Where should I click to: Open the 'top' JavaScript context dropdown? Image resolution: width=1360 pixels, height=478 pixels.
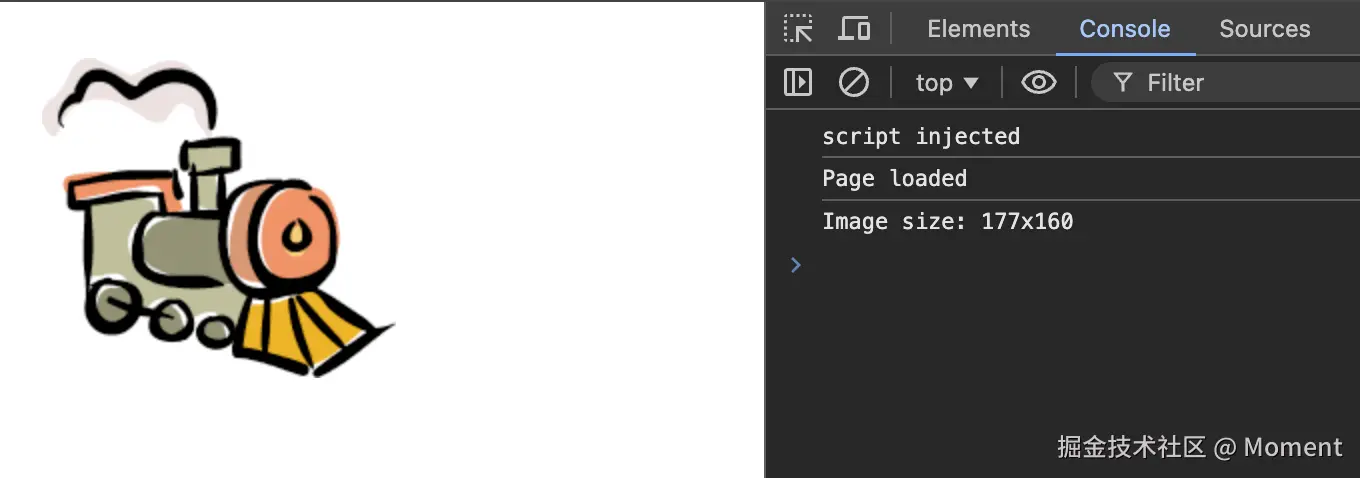[x=946, y=83]
